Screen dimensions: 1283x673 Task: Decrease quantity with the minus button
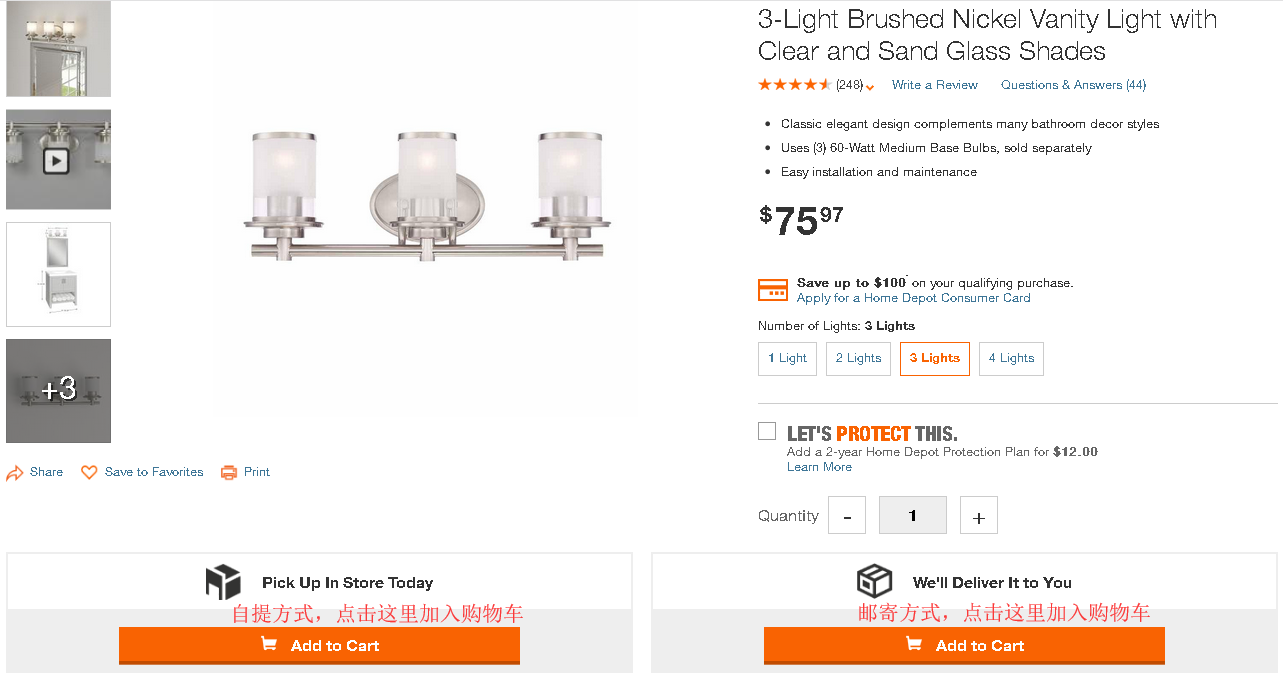point(847,516)
